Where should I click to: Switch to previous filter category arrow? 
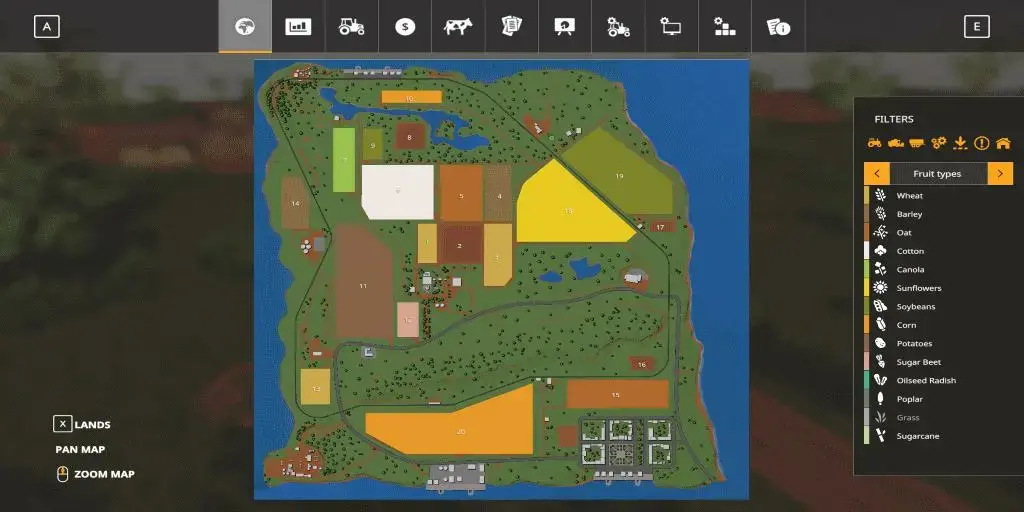[x=877, y=174]
